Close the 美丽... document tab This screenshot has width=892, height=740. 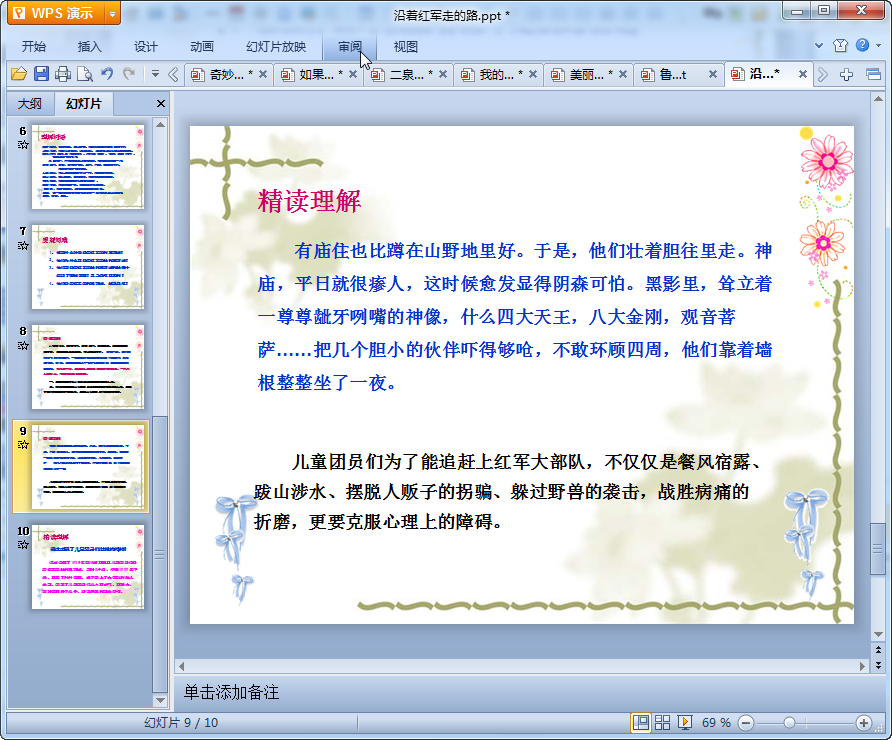click(x=623, y=74)
